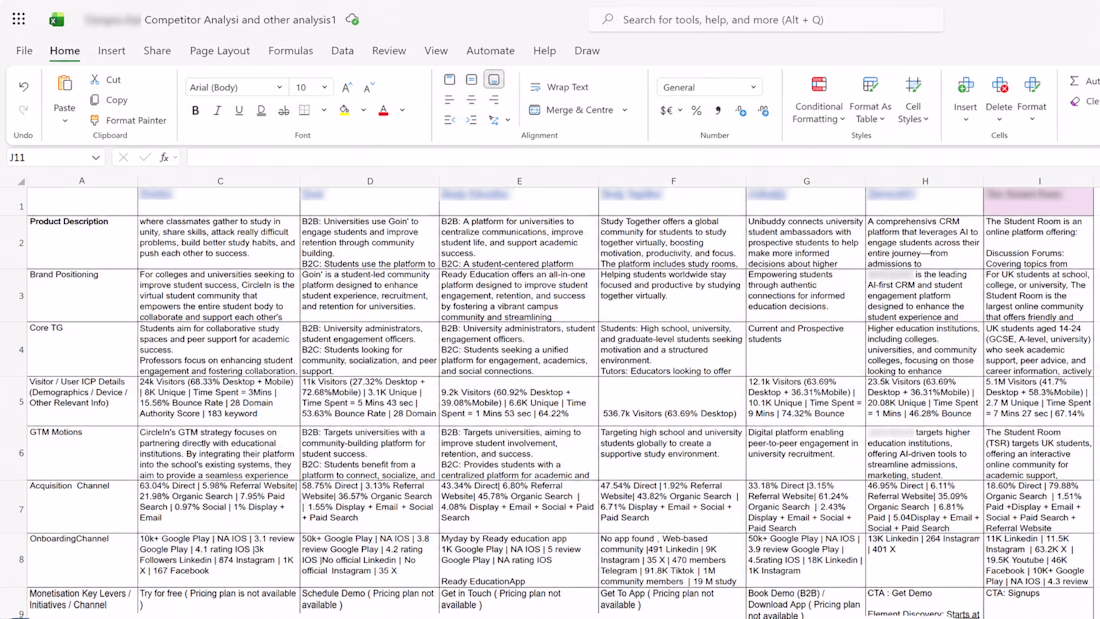This screenshot has width=1100, height=619.
Task: Open the font name dropdown
Action: pyautogui.click(x=279, y=87)
